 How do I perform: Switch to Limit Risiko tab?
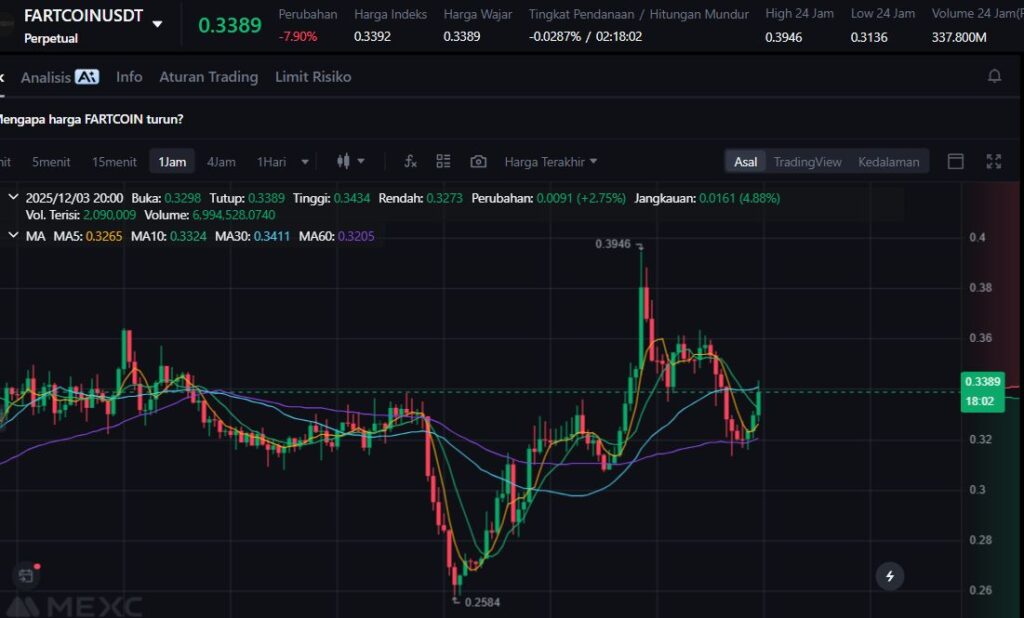point(313,77)
